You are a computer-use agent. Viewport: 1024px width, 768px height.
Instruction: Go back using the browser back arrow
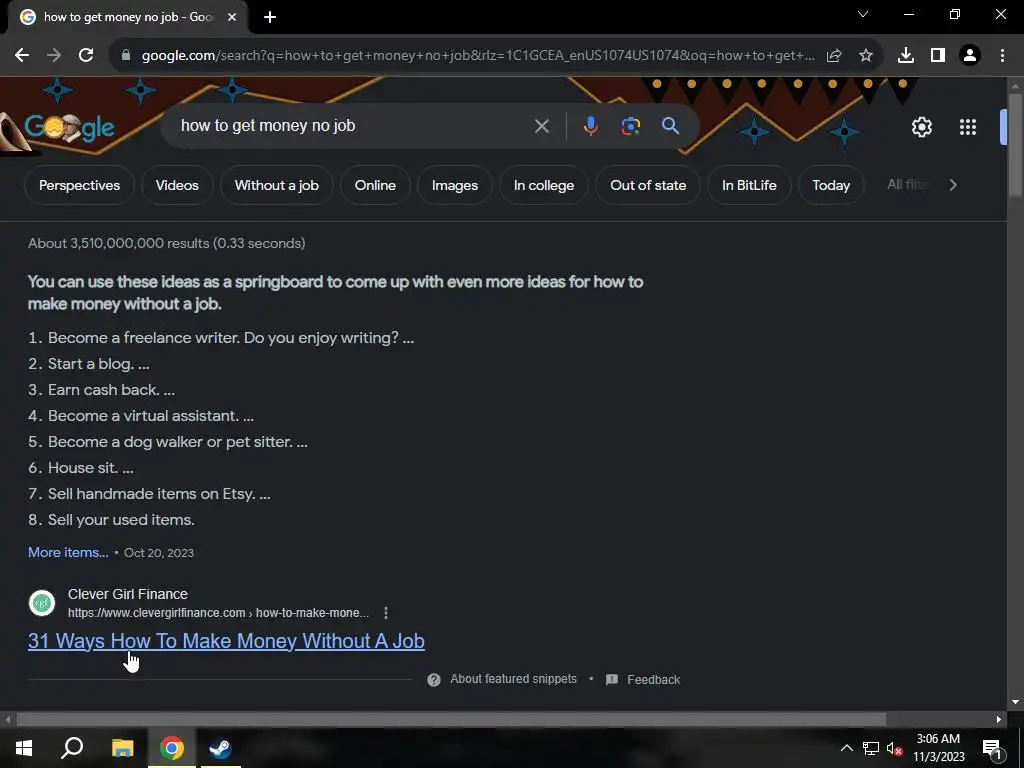22,56
